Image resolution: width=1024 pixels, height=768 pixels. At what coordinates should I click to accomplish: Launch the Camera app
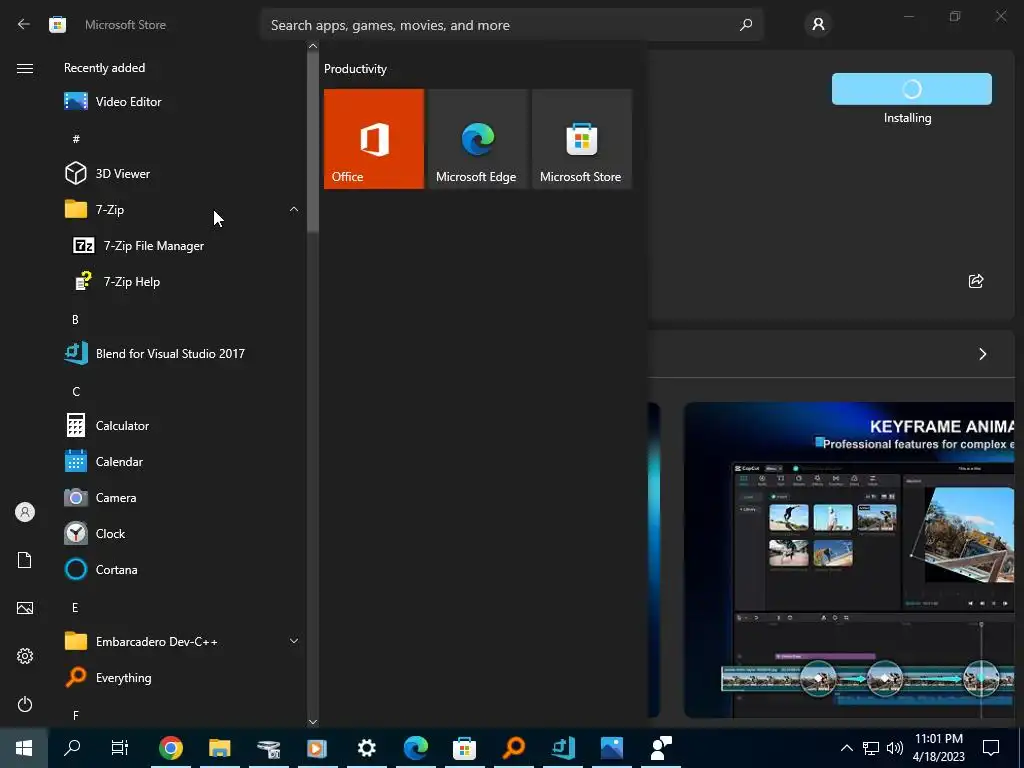click(x=183, y=498)
